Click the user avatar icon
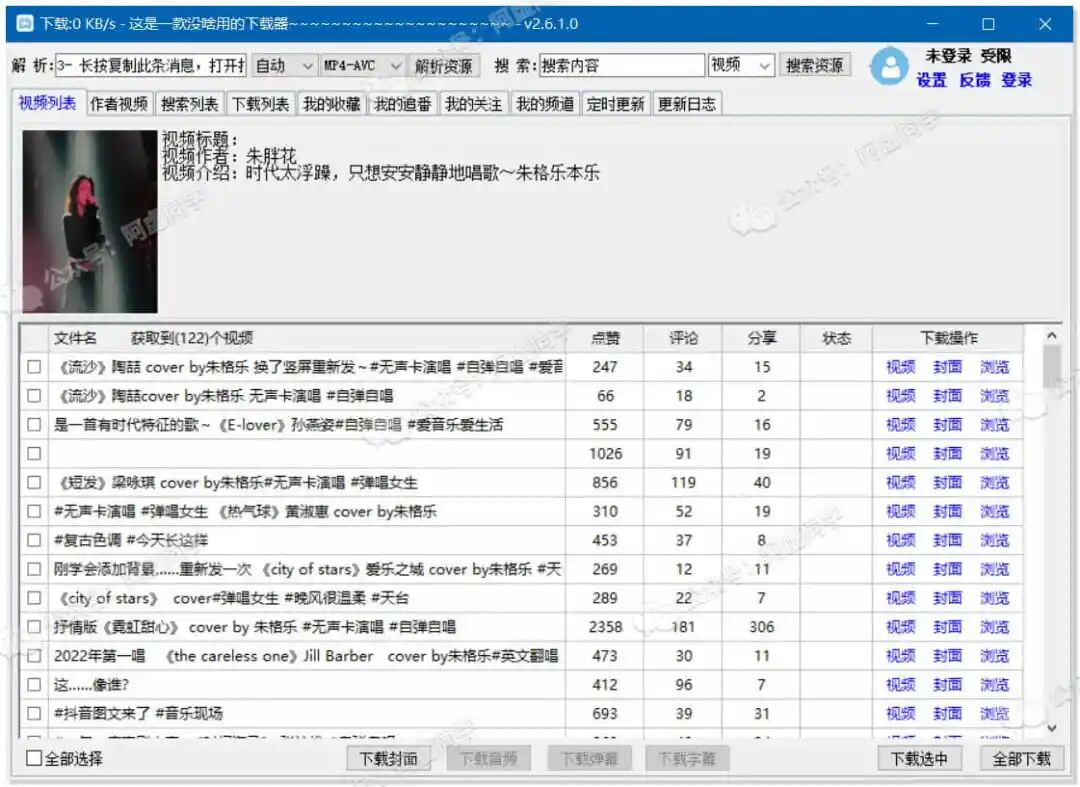Viewport: 1080px width, 787px height. pyautogui.click(x=889, y=66)
